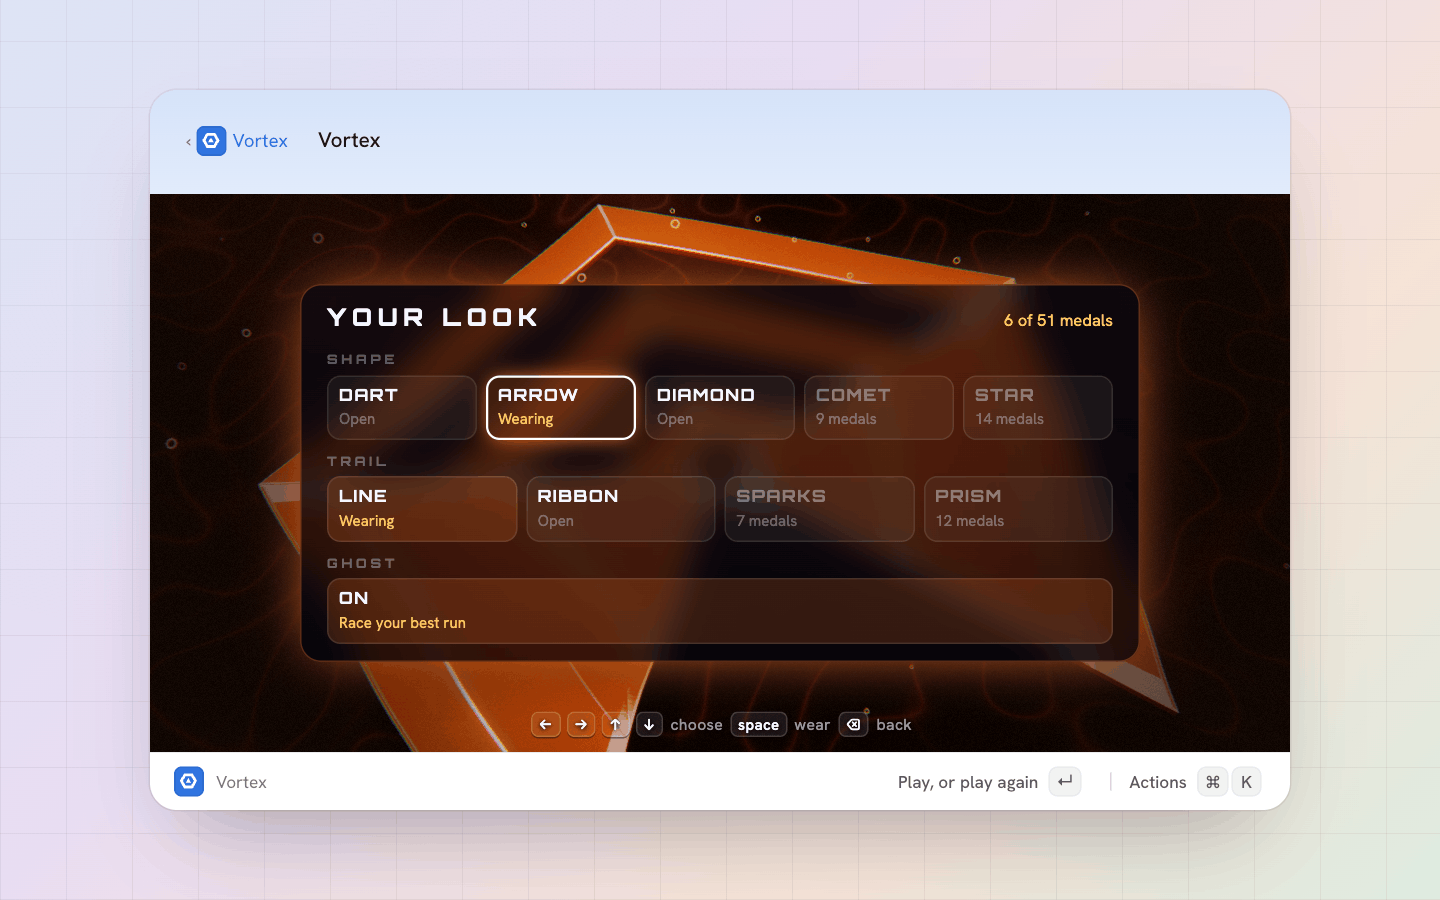
Task: Open the Actions menu
Action: 1157,782
